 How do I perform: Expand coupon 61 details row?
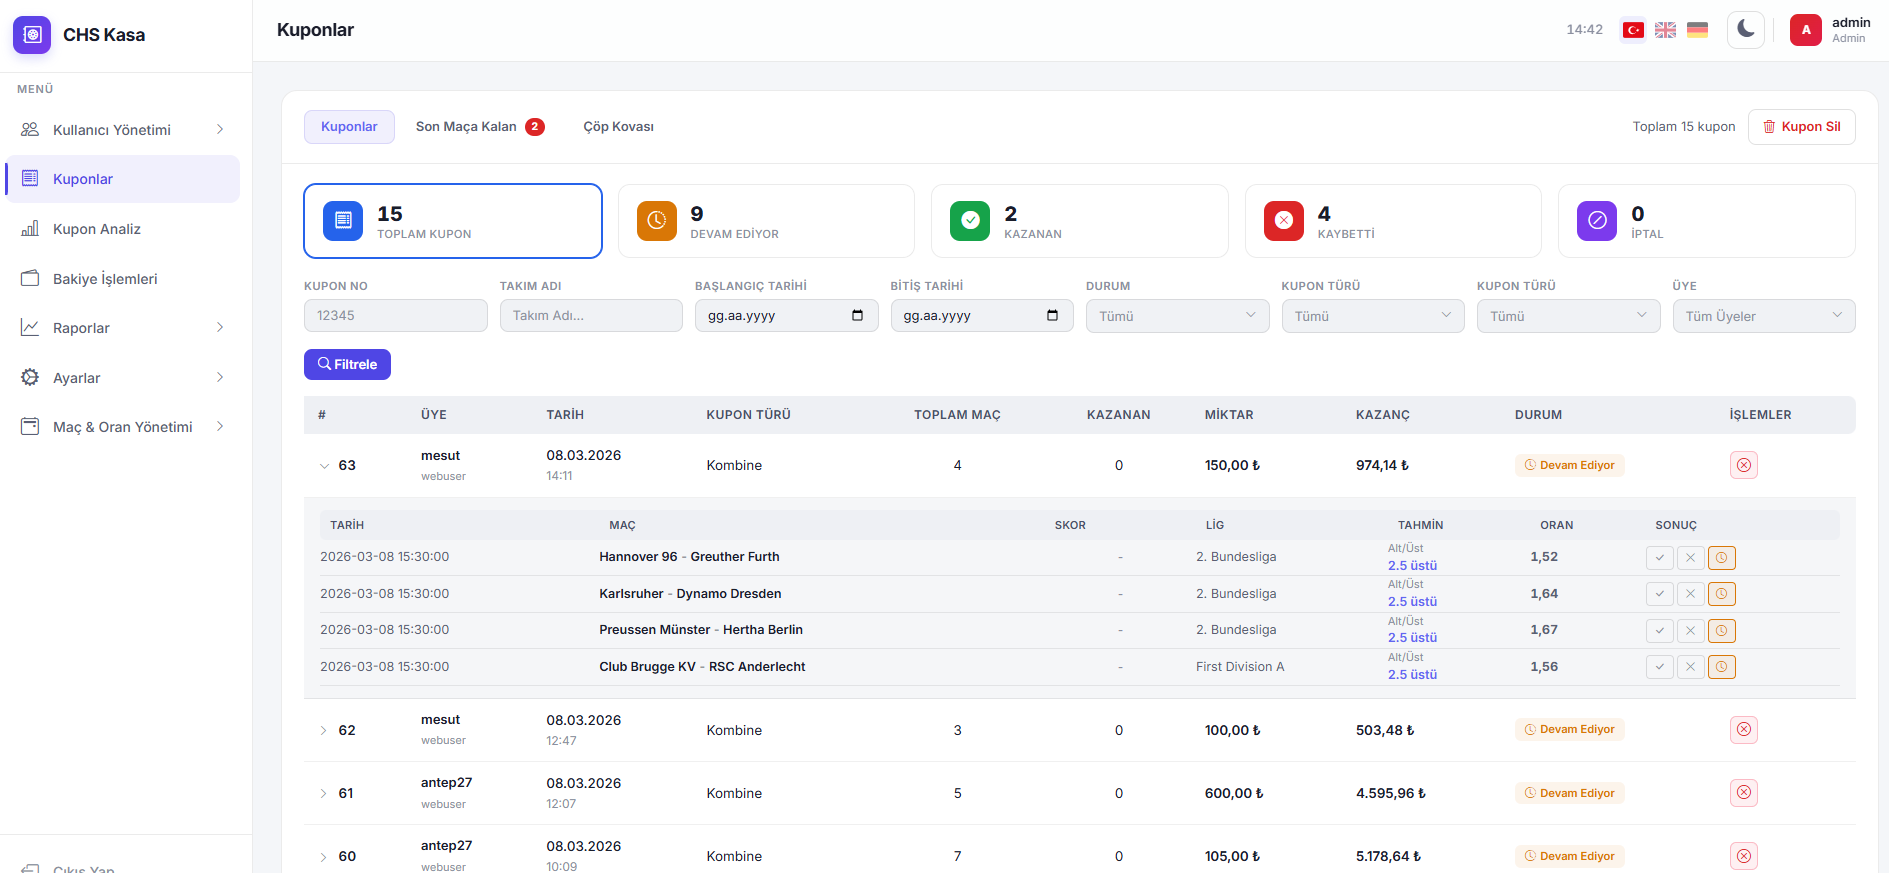[323, 794]
